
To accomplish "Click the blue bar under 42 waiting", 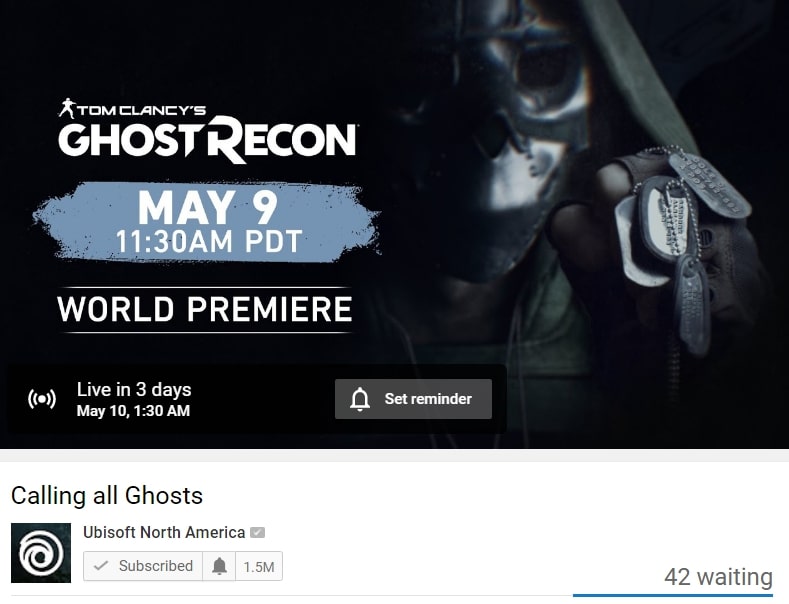I will pos(673,595).
